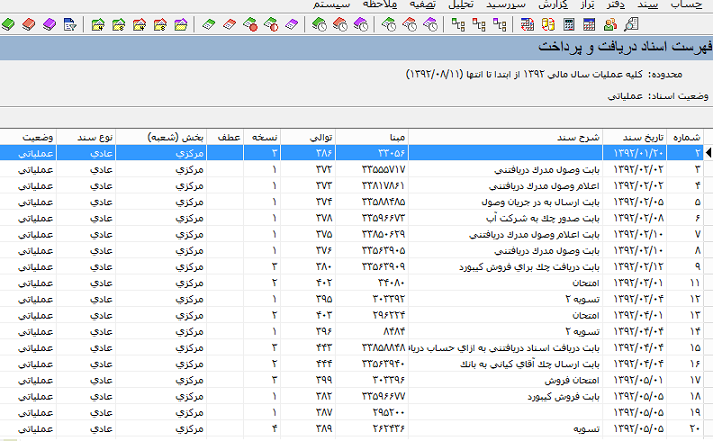The height and width of the screenshot is (441, 713).
Task: Click the magnifier document preview icon
Action: 630,23
